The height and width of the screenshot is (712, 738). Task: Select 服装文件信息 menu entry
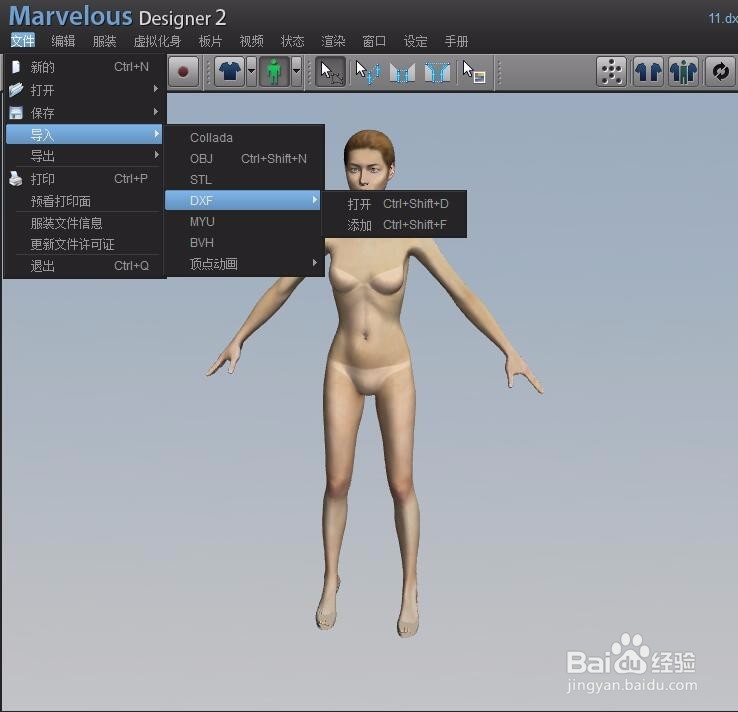tap(85, 223)
